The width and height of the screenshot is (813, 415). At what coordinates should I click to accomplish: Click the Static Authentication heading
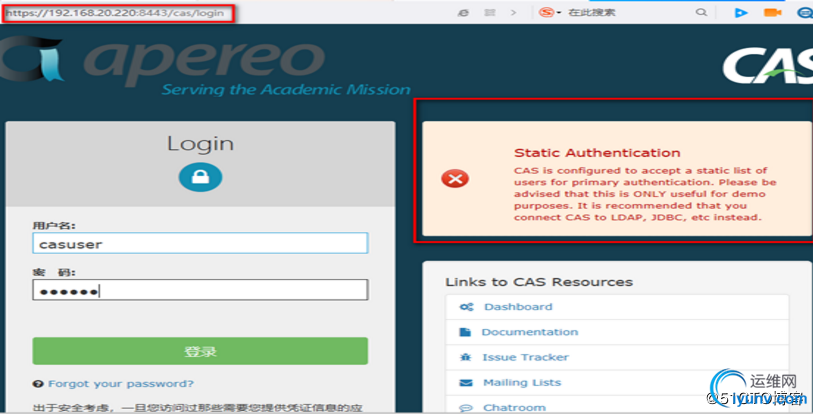[597, 153]
